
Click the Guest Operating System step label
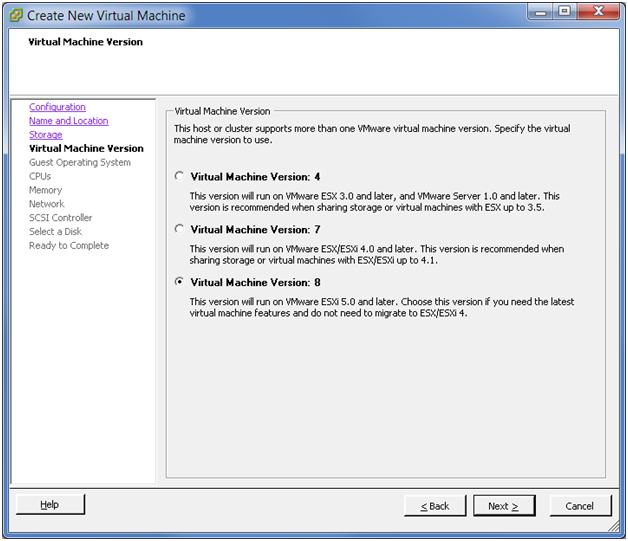[80, 163]
